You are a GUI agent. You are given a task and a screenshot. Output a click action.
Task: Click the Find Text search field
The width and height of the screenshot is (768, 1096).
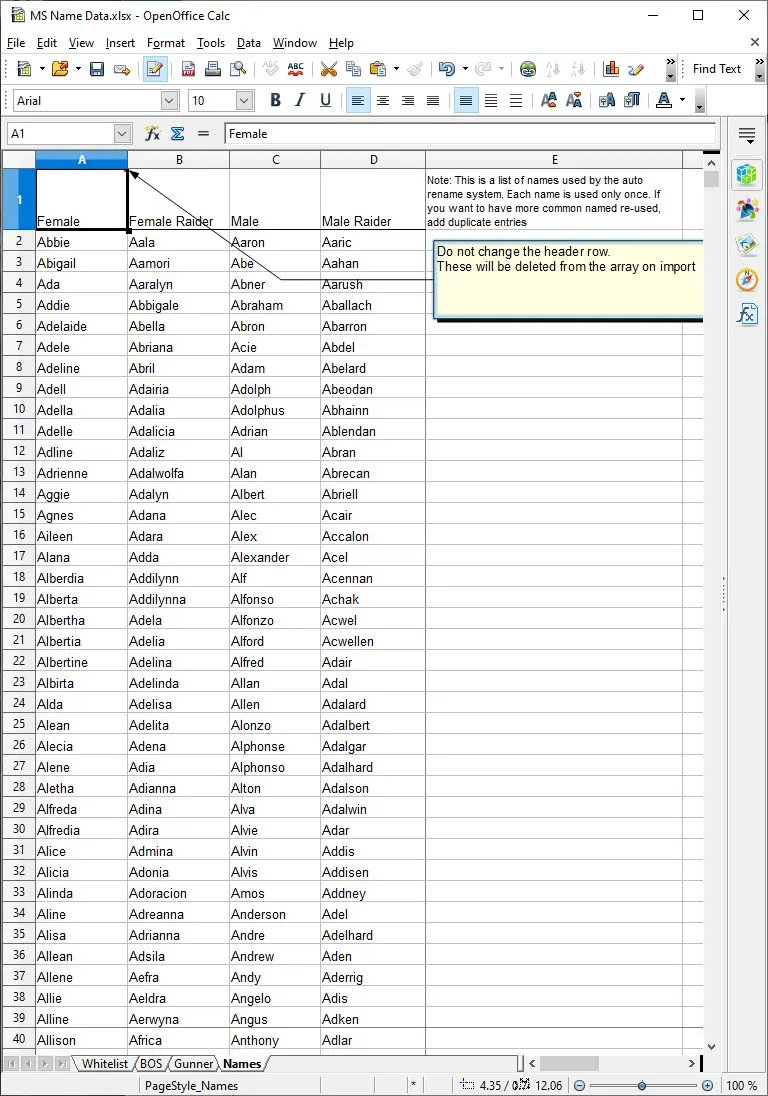717,68
